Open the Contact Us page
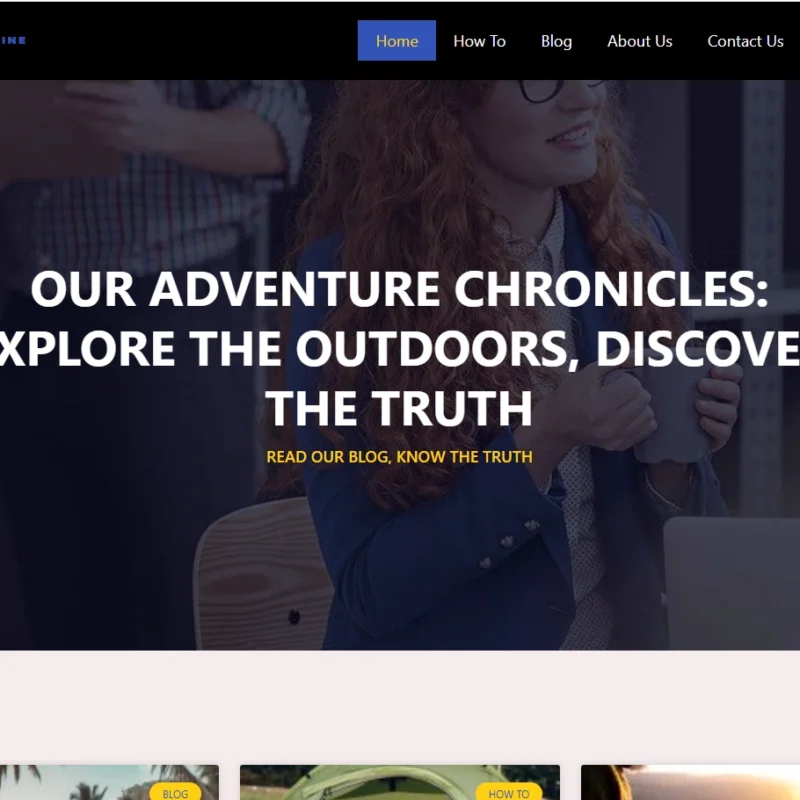This screenshot has height=800, width=800. click(x=745, y=41)
